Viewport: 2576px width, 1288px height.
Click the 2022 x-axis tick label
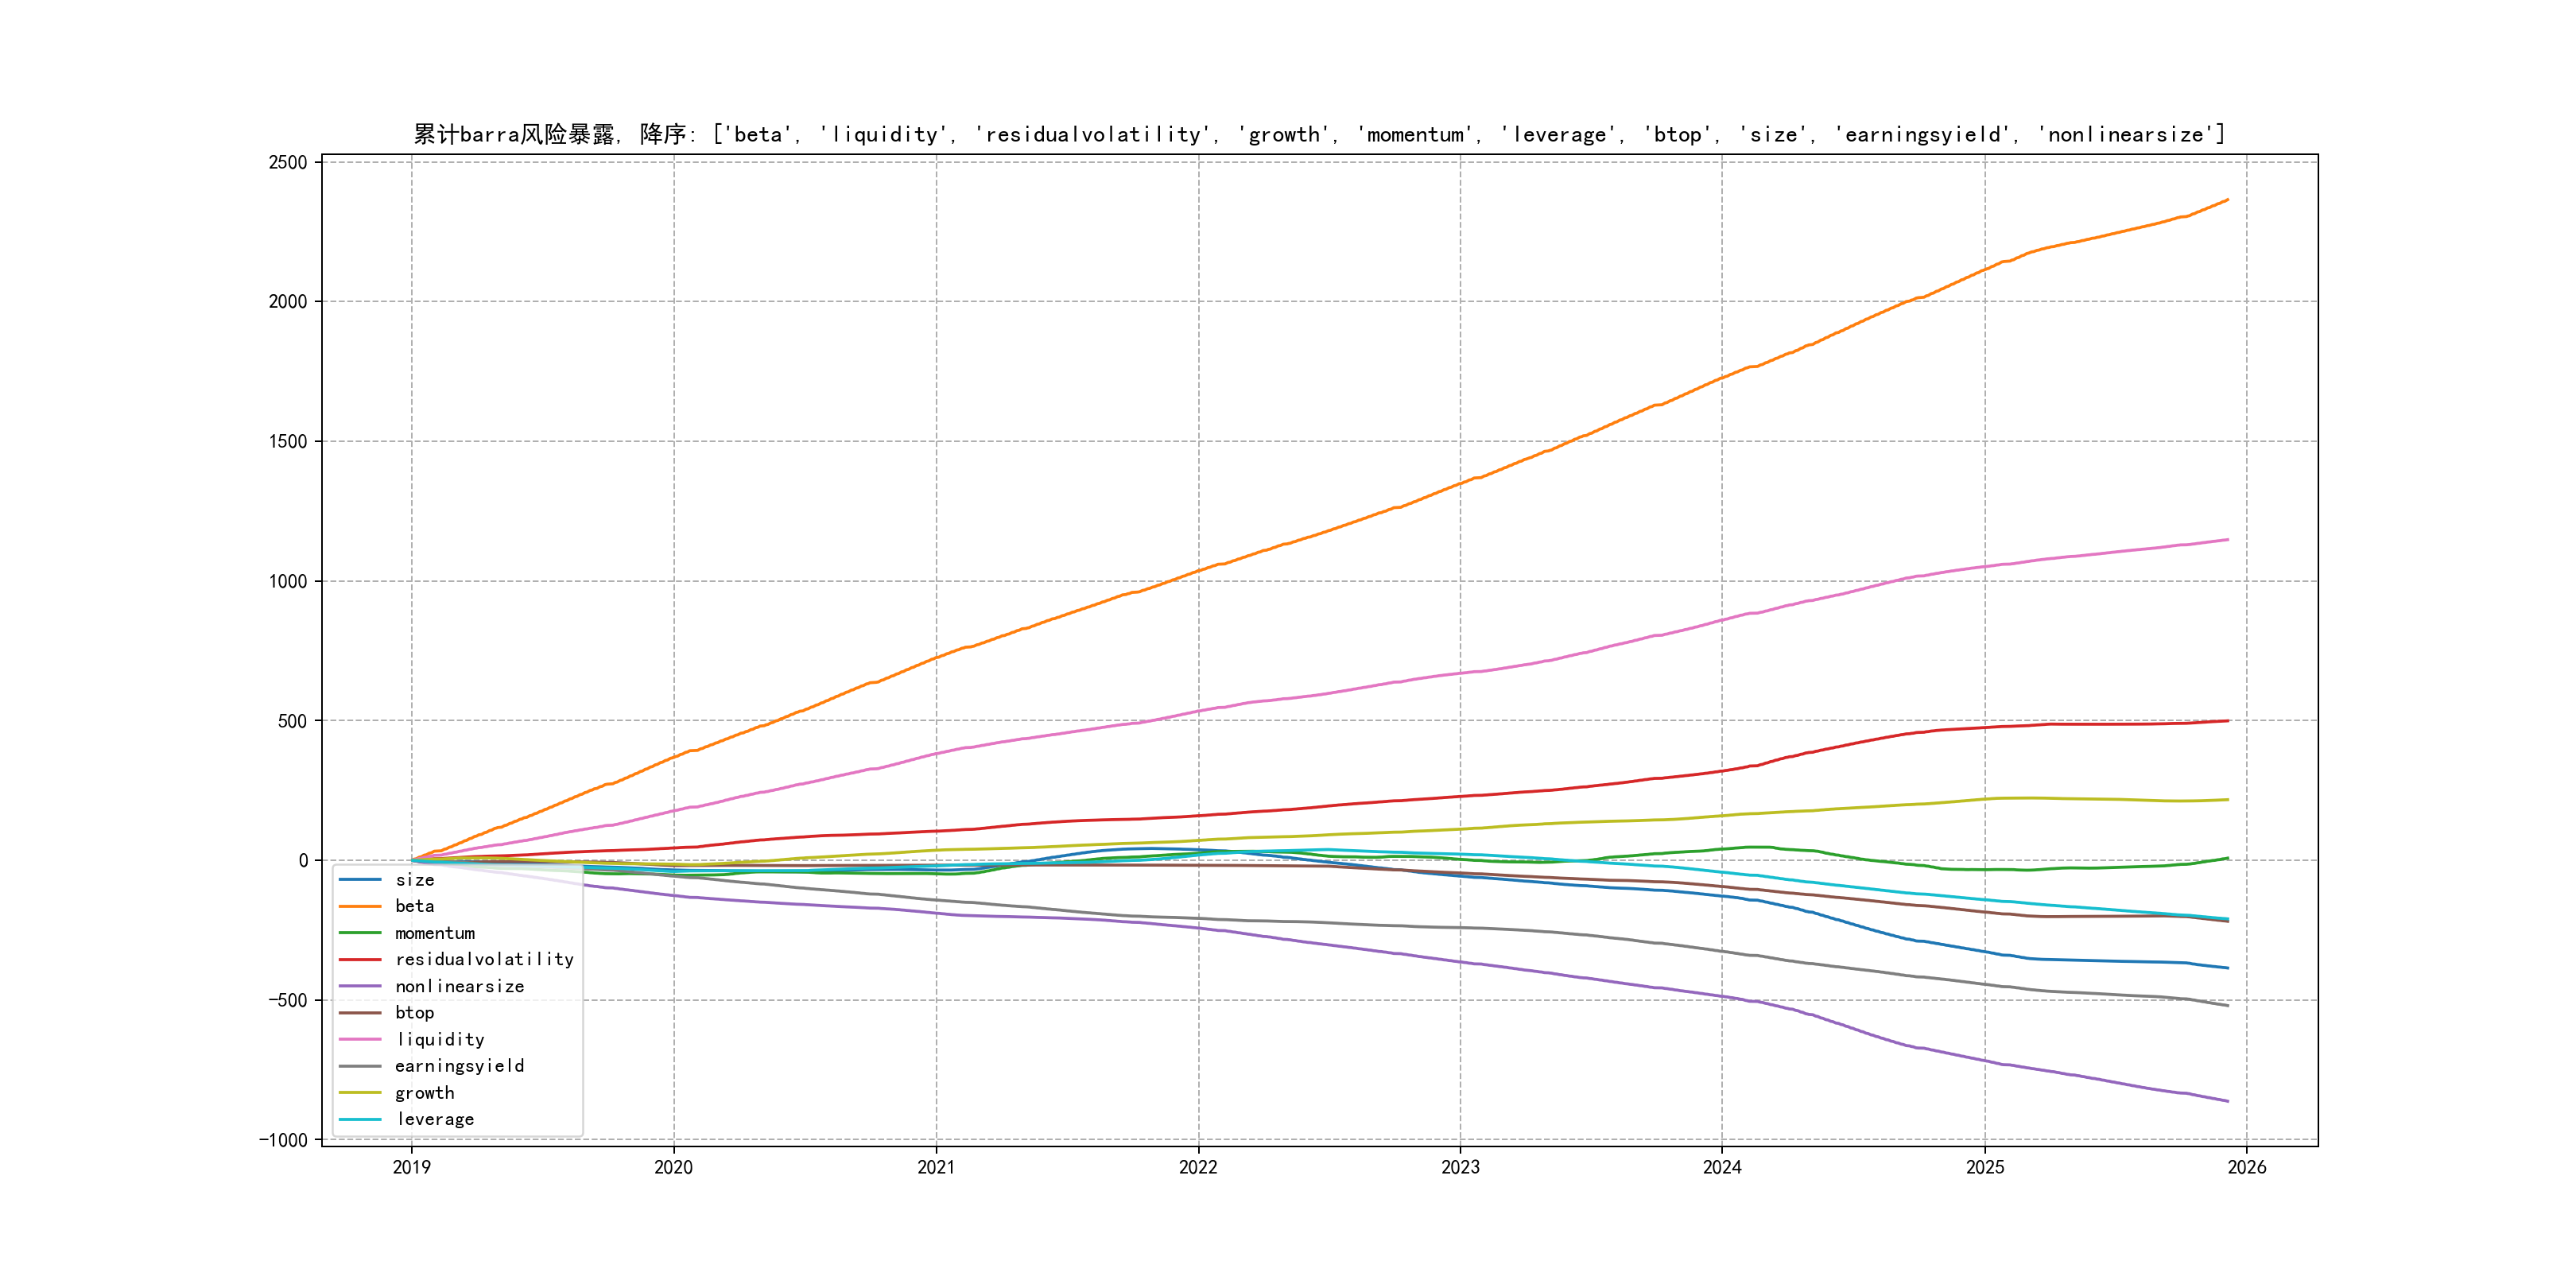coord(1198,1167)
